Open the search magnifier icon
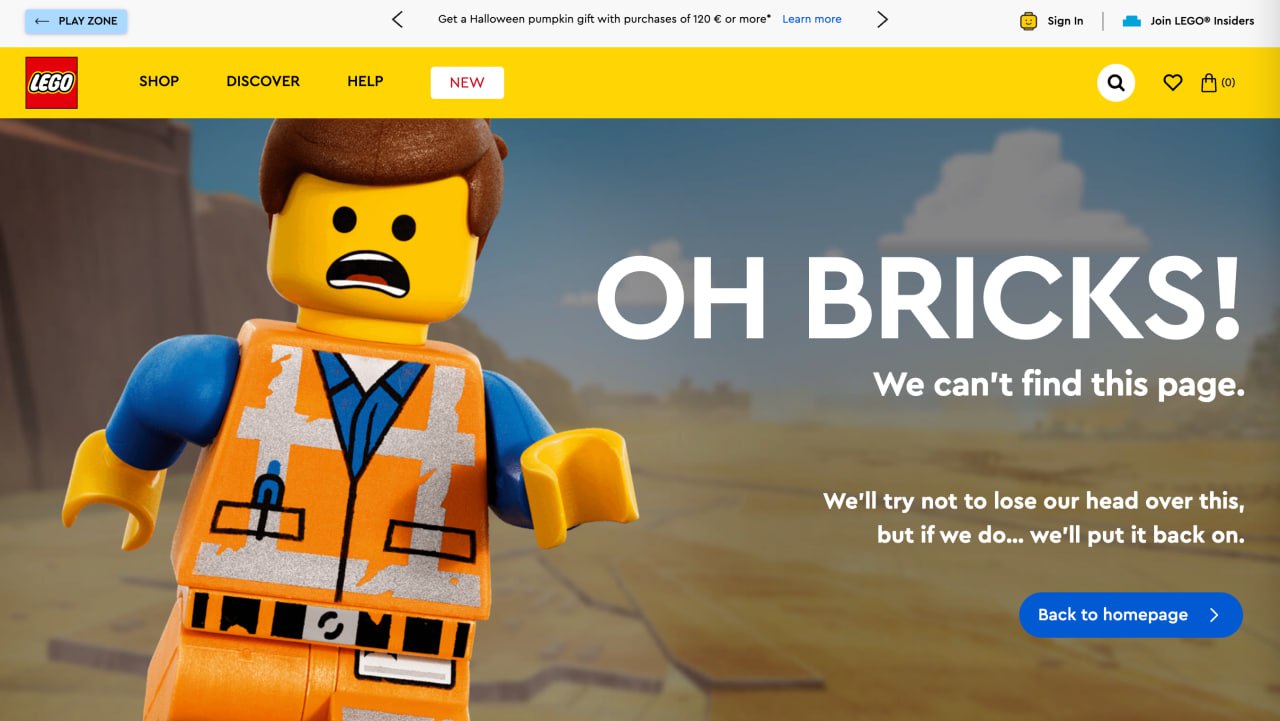The width and height of the screenshot is (1280, 721). click(1116, 83)
